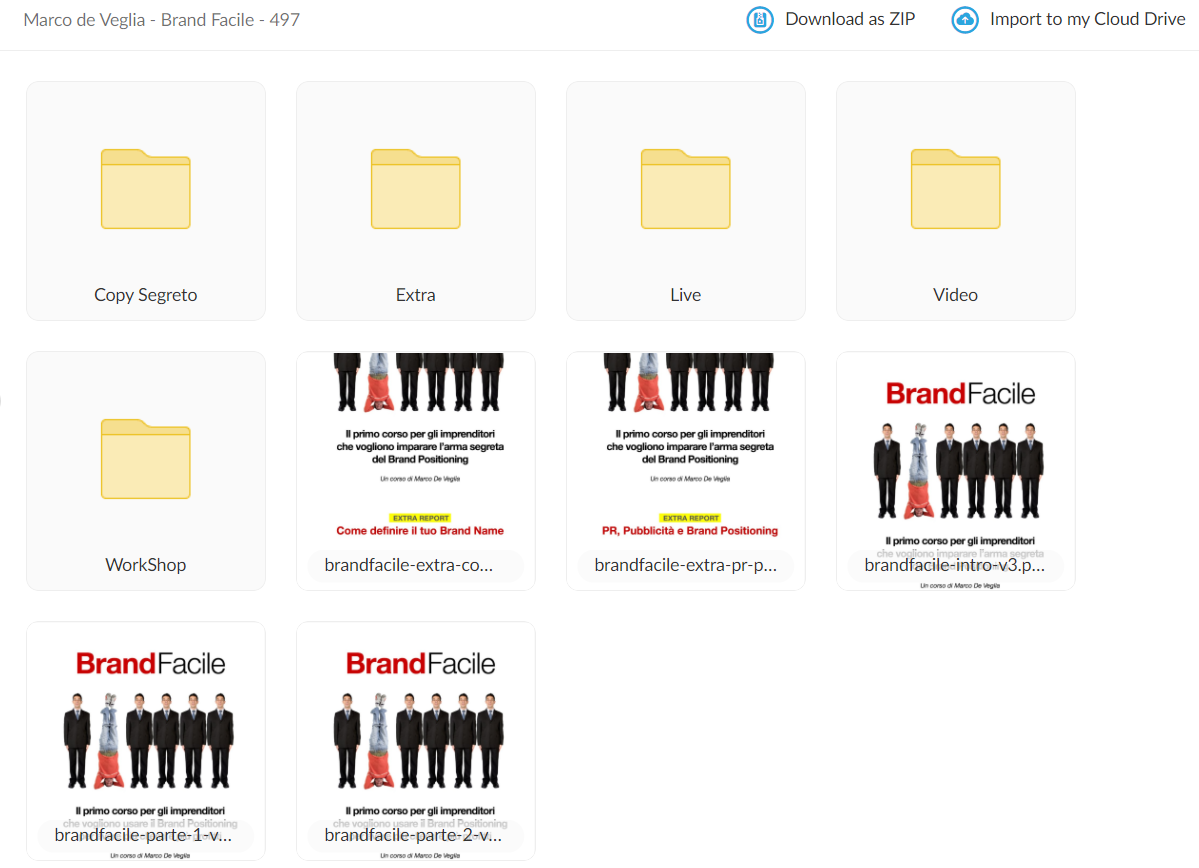The width and height of the screenshot is (1199, 868).
Task: Click the brandfacile-parte-1-v... file name
Action: point(143,835)
